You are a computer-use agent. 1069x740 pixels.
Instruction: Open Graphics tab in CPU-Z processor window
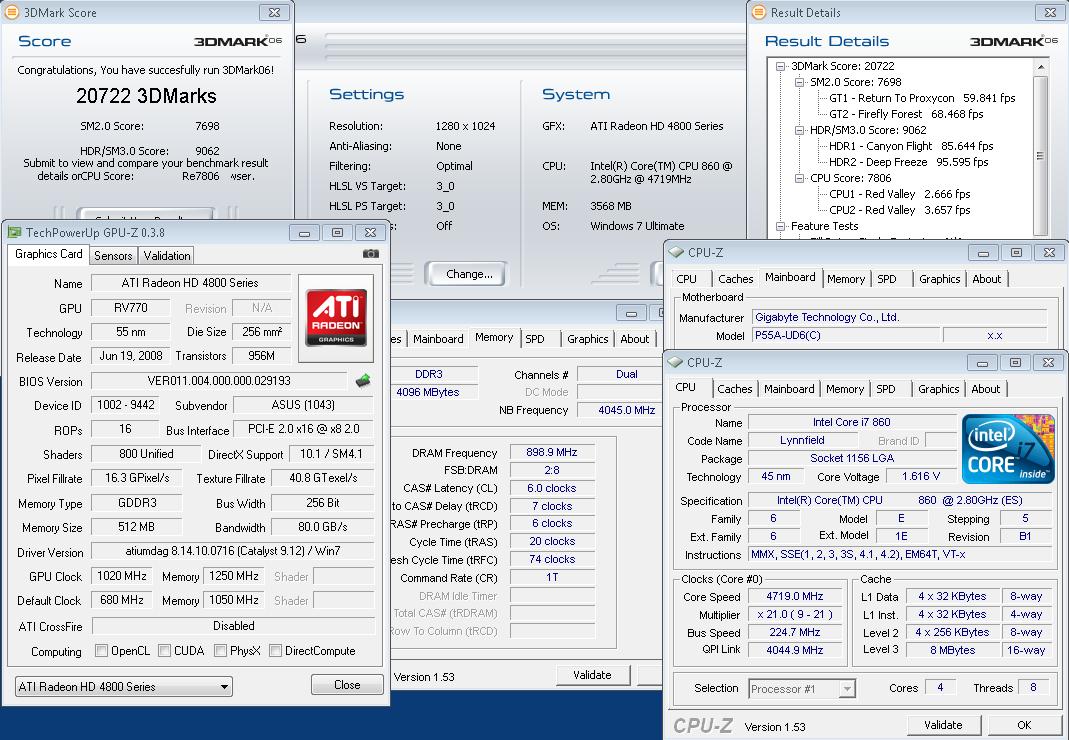click(938, 389)
